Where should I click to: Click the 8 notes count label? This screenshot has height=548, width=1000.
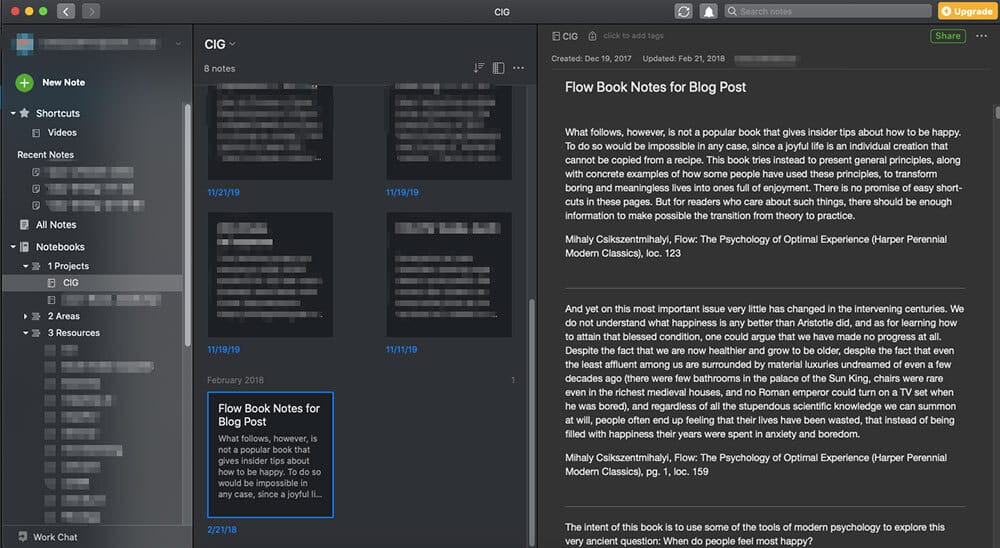click(219, 68)
